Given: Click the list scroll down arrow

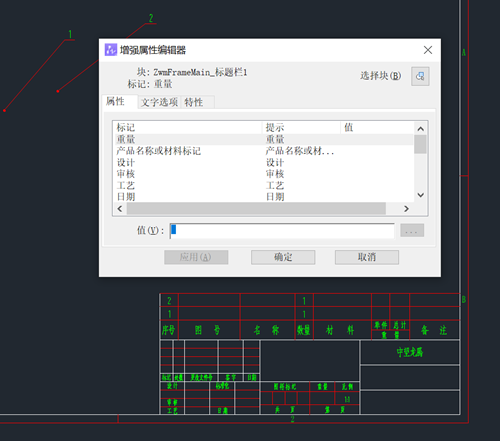Looking at the screenshot, I should pyautogui.click(x=421, y=195).
